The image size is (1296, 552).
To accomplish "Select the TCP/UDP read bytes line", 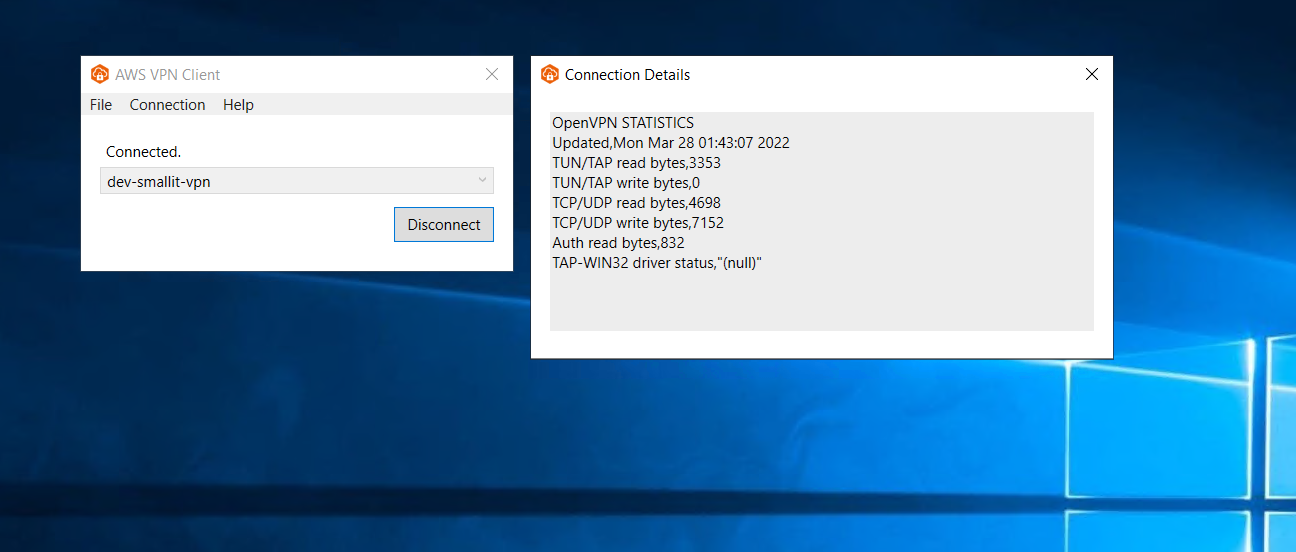I will [x=636, y=203].
